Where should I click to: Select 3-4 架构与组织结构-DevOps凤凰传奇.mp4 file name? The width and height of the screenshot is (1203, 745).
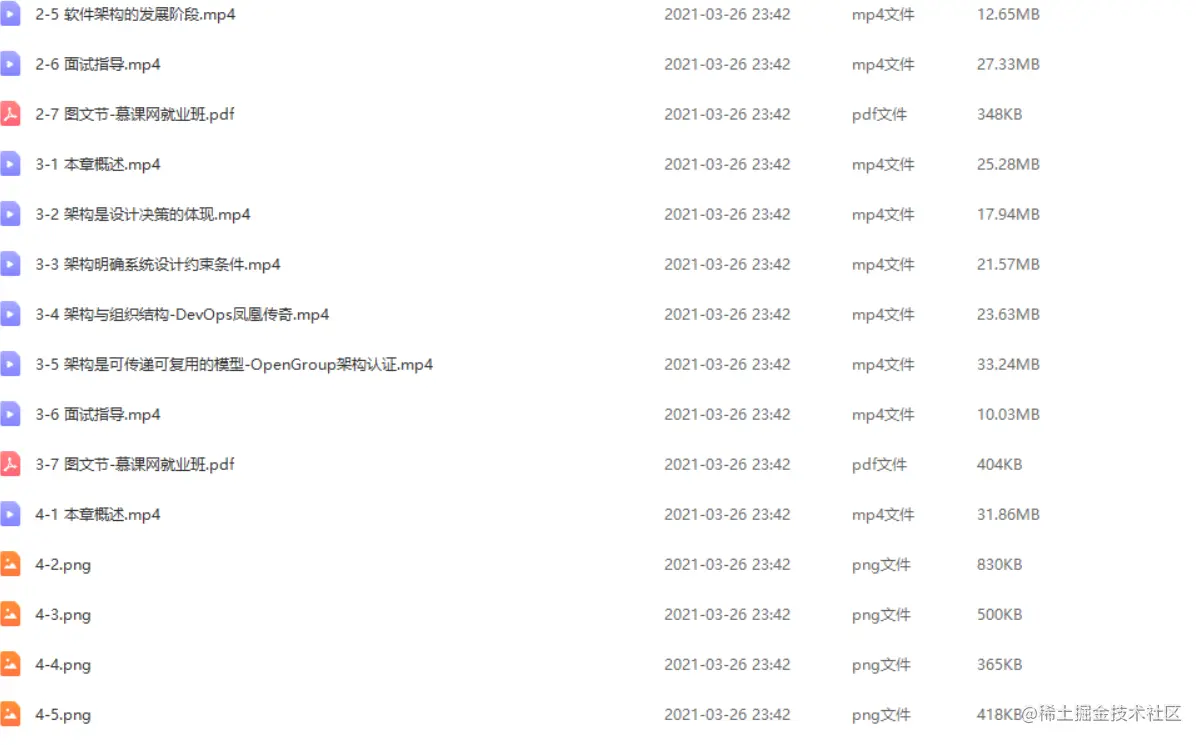pyautogui.click(x=182, y=314)
